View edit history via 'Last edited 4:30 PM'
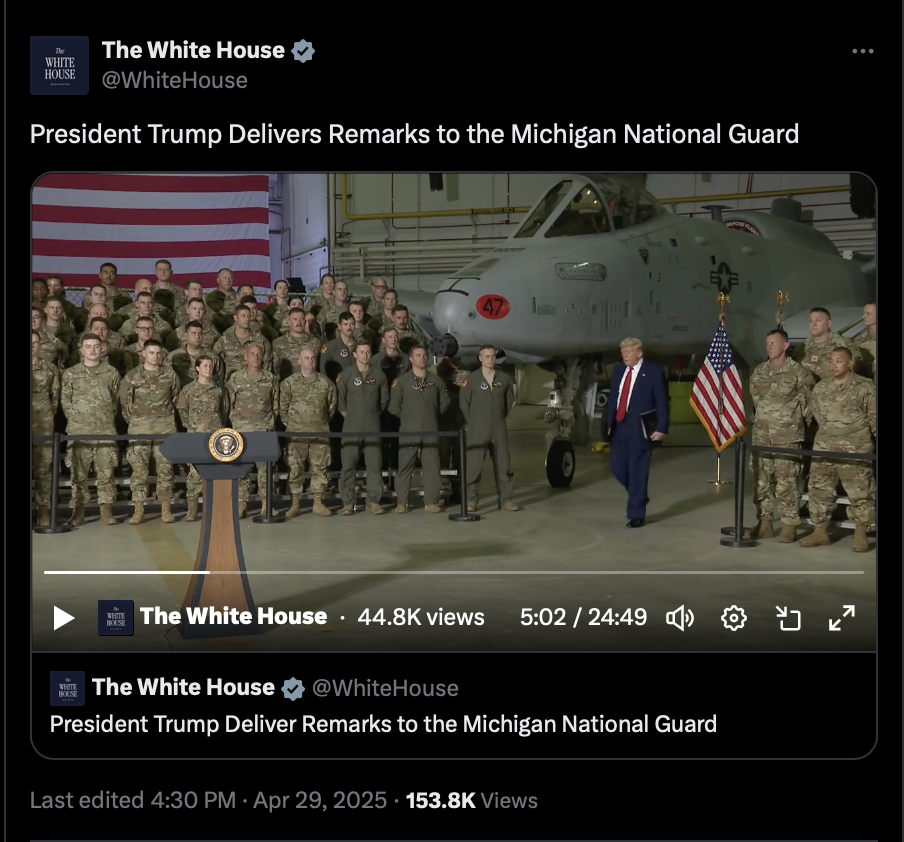Screen dimensions: 904x842 (133, 800)
